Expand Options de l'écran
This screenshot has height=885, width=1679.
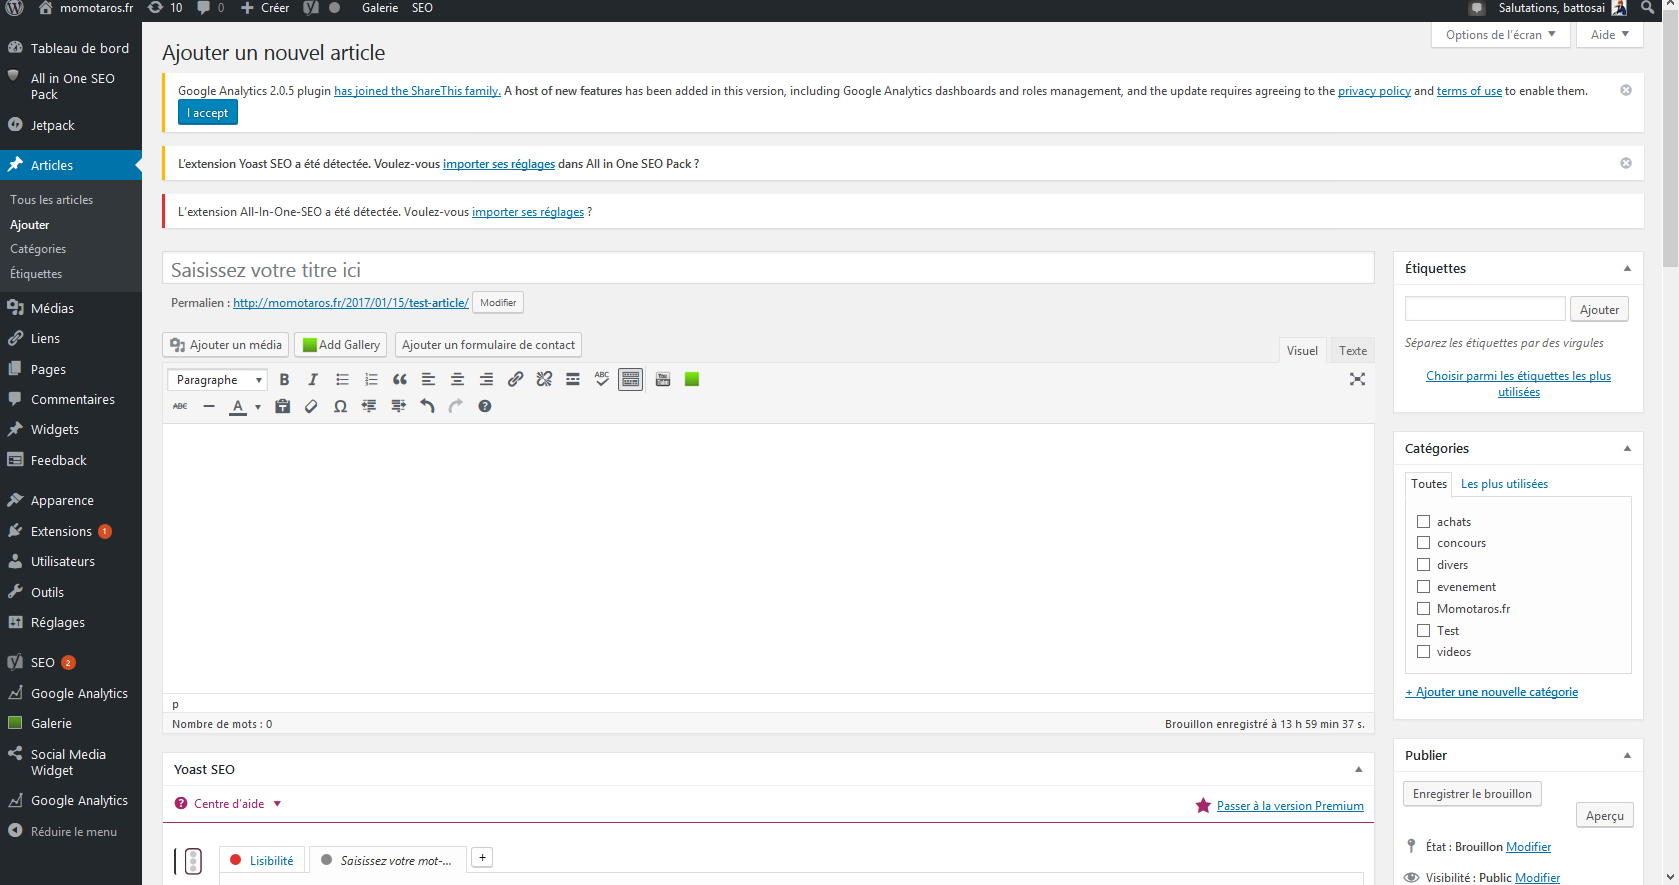[x=1500, y=35]
